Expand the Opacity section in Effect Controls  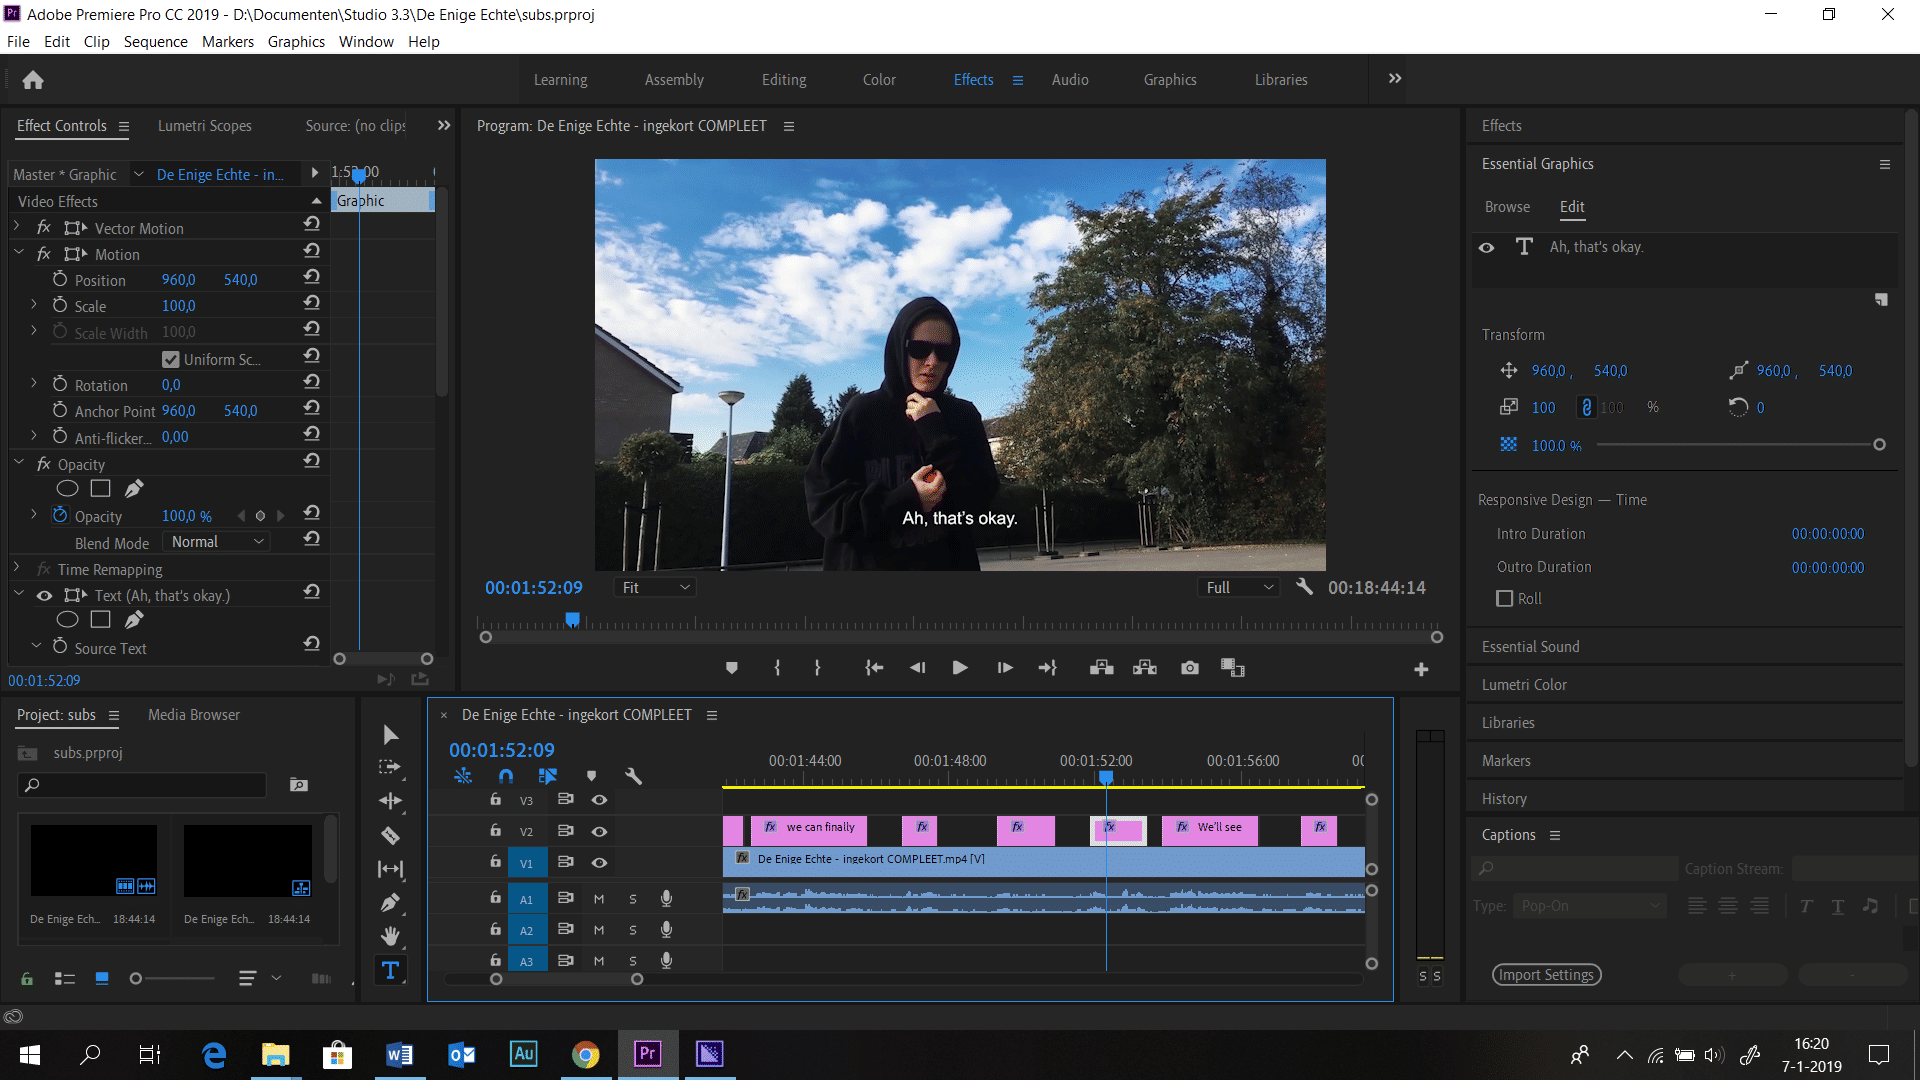tap(17, 464)
